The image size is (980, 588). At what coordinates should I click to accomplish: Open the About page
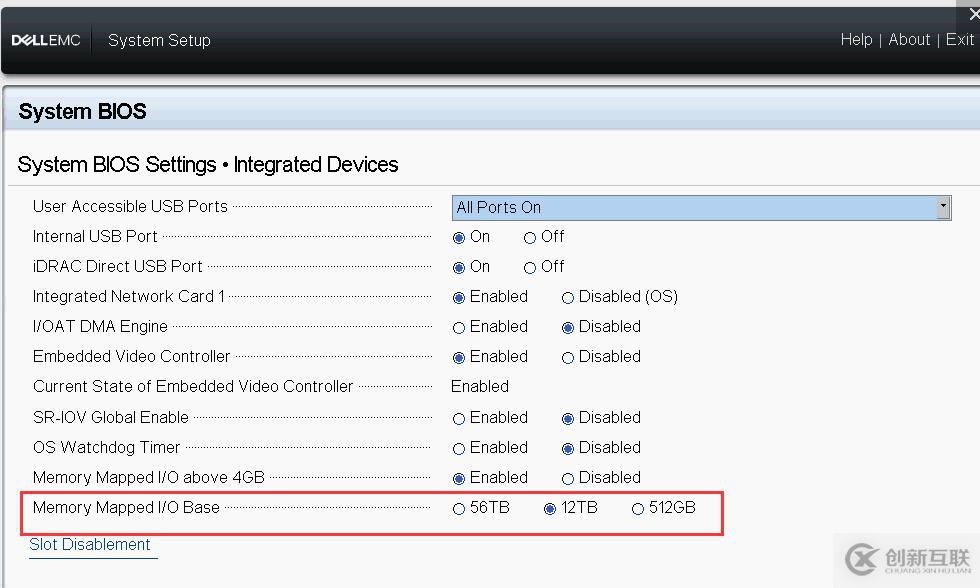(909, 40)
